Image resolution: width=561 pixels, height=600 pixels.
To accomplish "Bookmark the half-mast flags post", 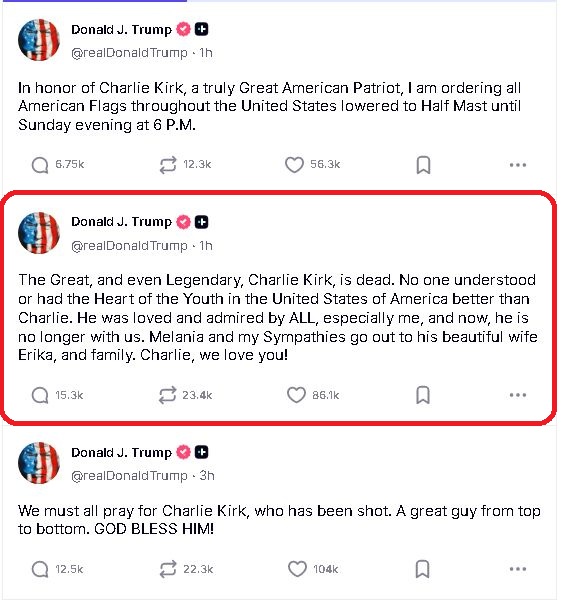I will (423, 165).
